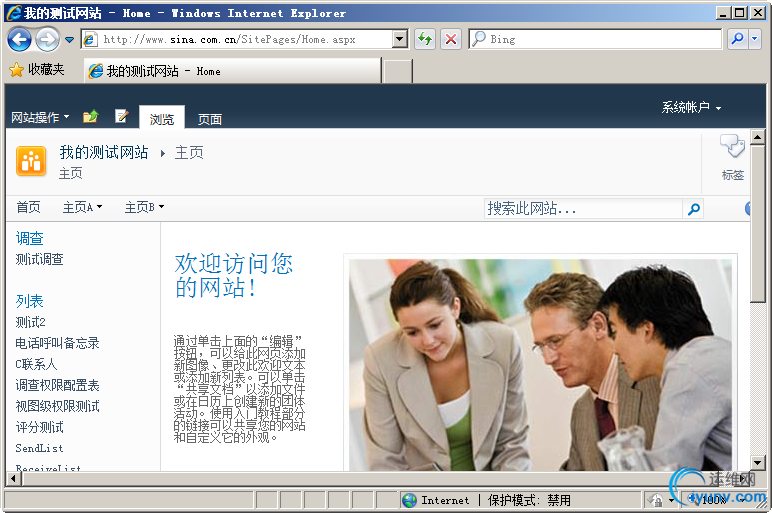
Task: Click the orange site logo icon
Action: [31, 161]
